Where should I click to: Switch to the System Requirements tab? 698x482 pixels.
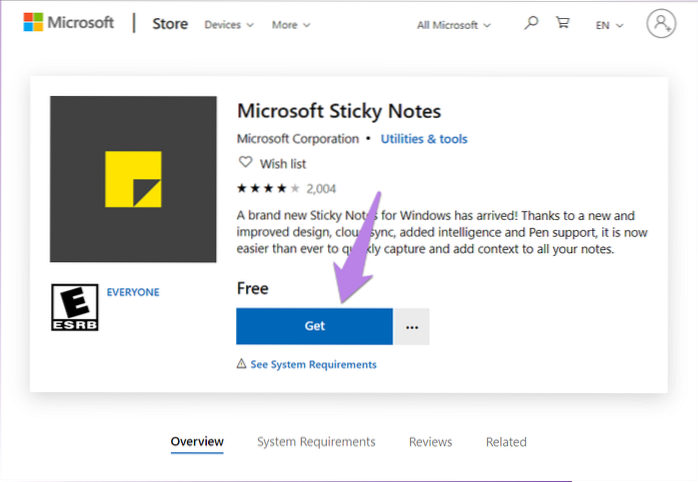[x=316, y=442]
